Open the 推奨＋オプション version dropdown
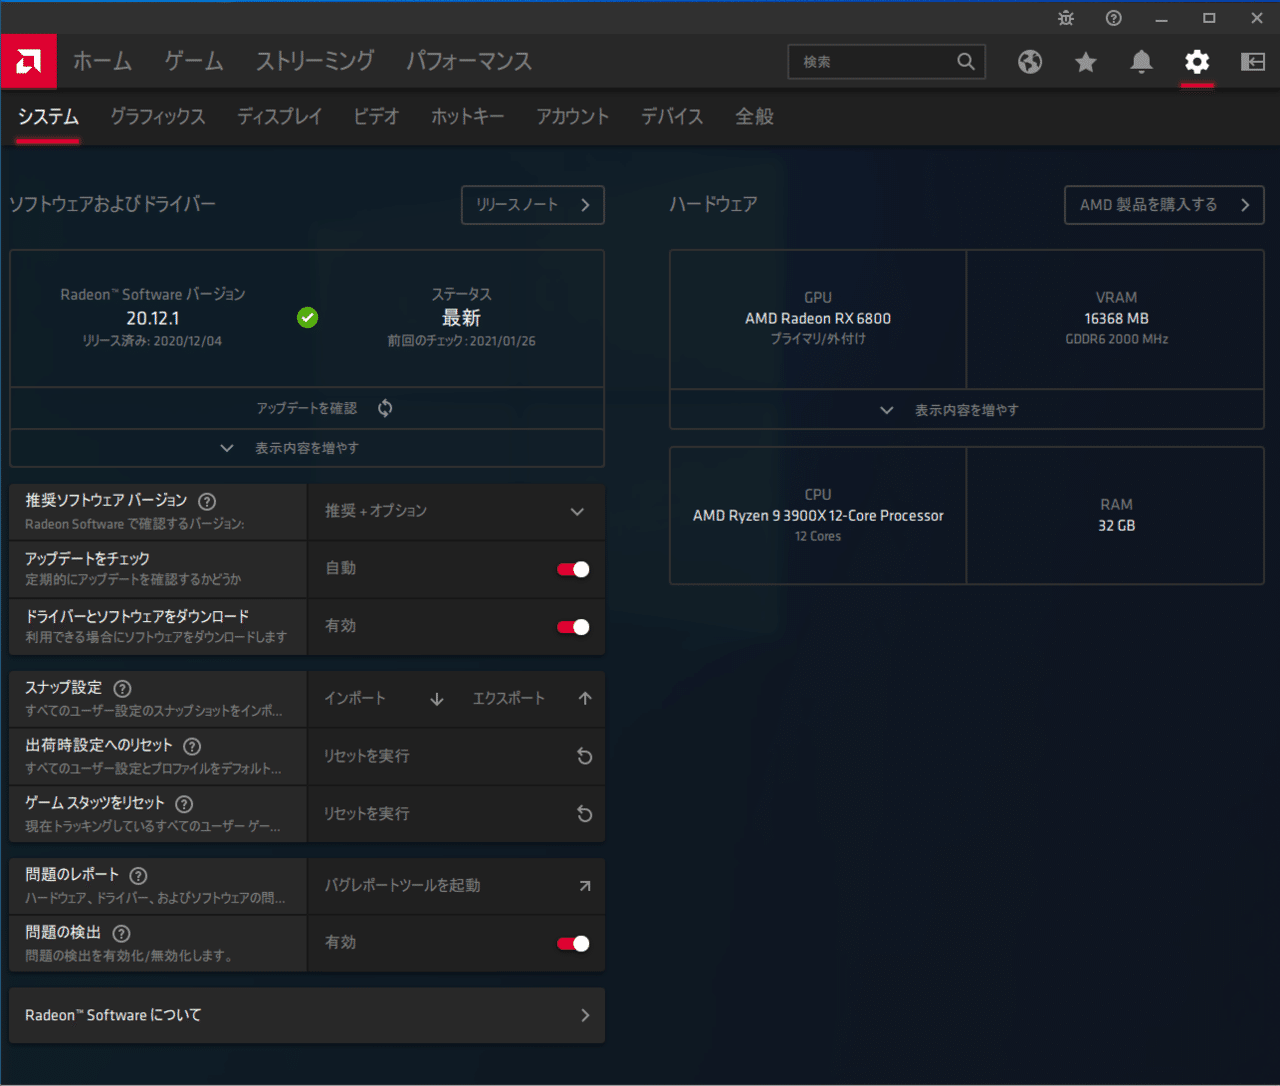Image resolution: width=1280 pixels, height=1086 pixels. point(456,511)
